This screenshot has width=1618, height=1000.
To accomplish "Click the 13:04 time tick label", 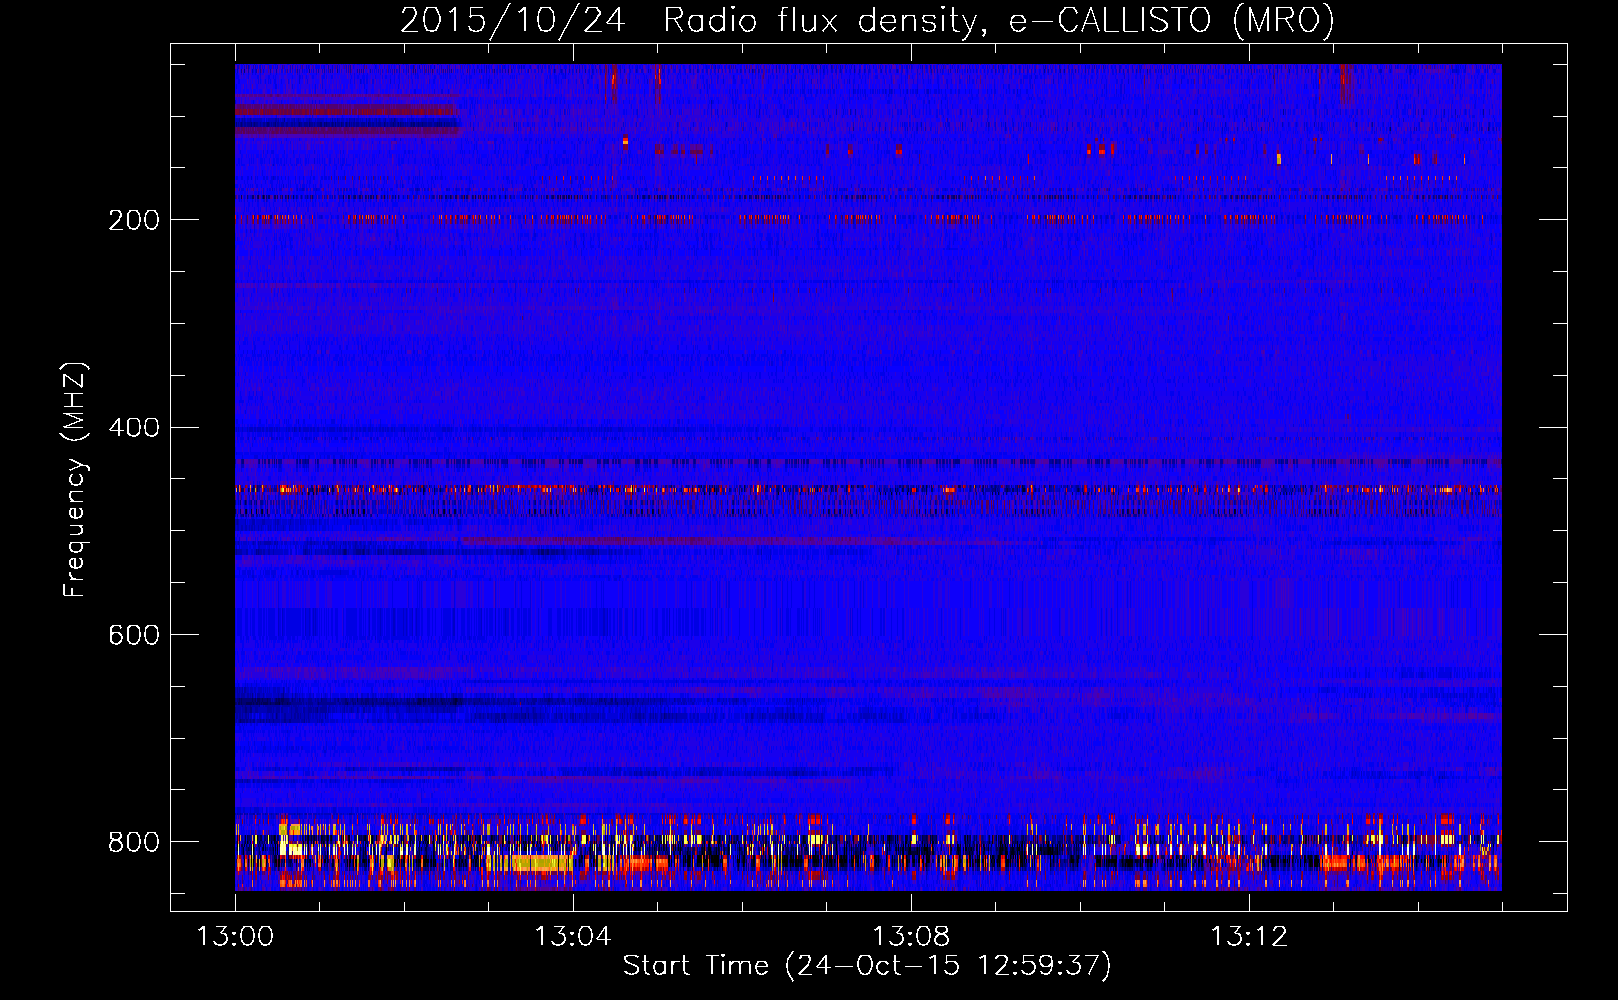I will click(572, 937).
